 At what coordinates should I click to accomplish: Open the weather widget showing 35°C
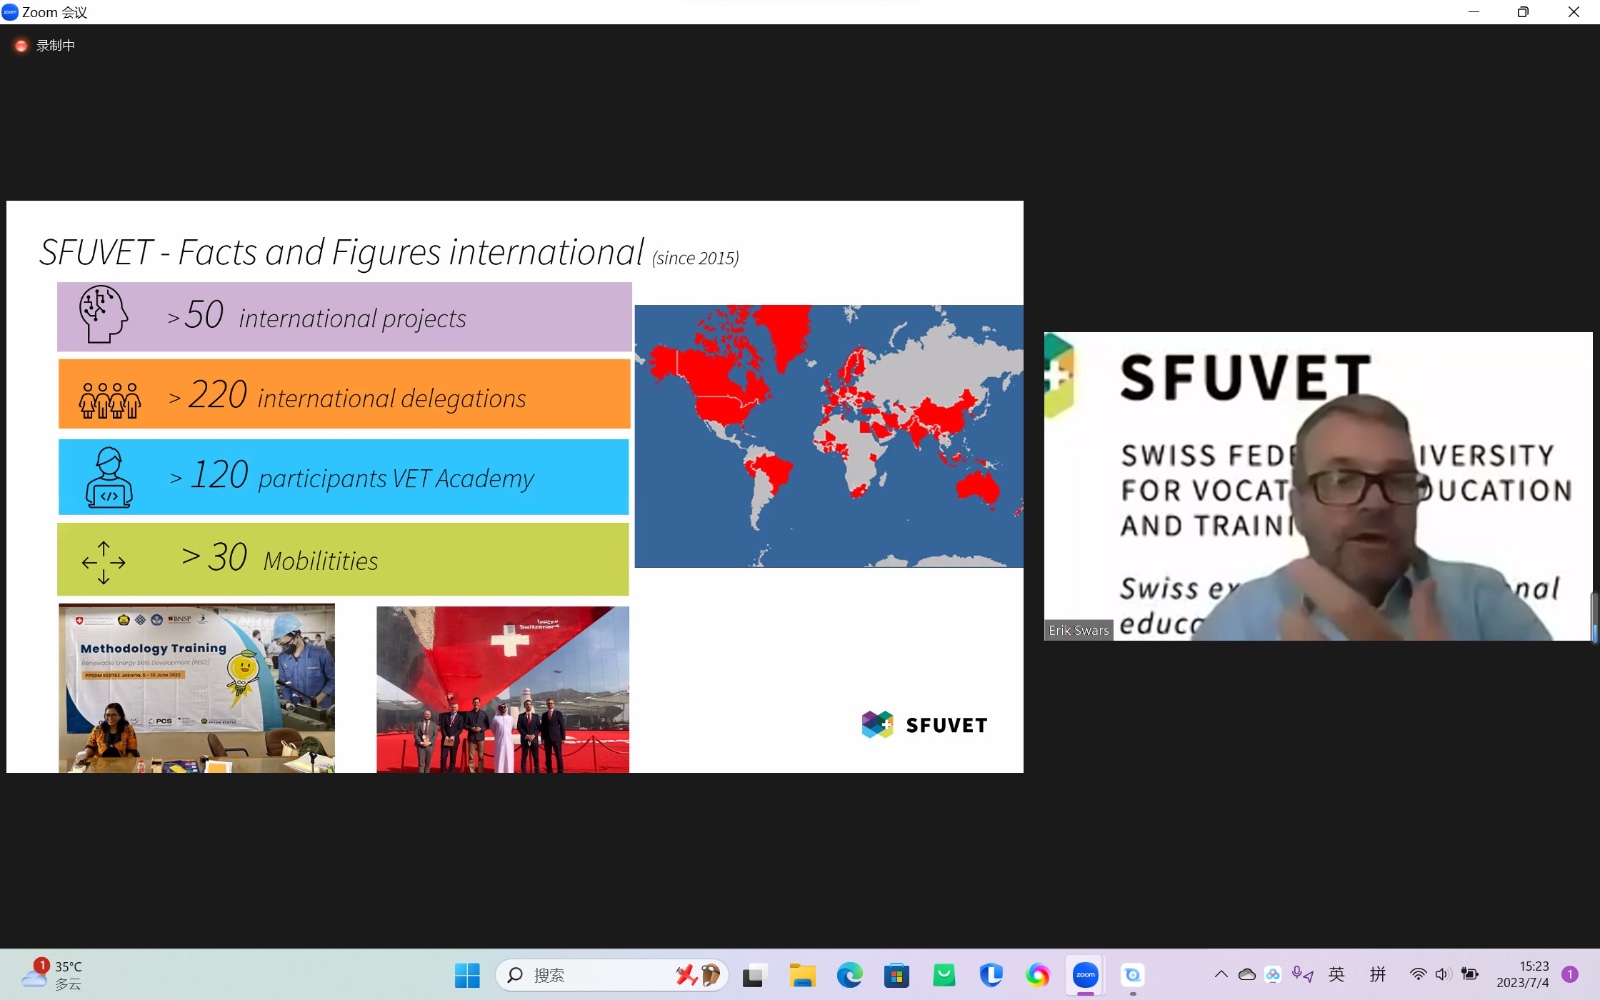(x=52, y=975)
